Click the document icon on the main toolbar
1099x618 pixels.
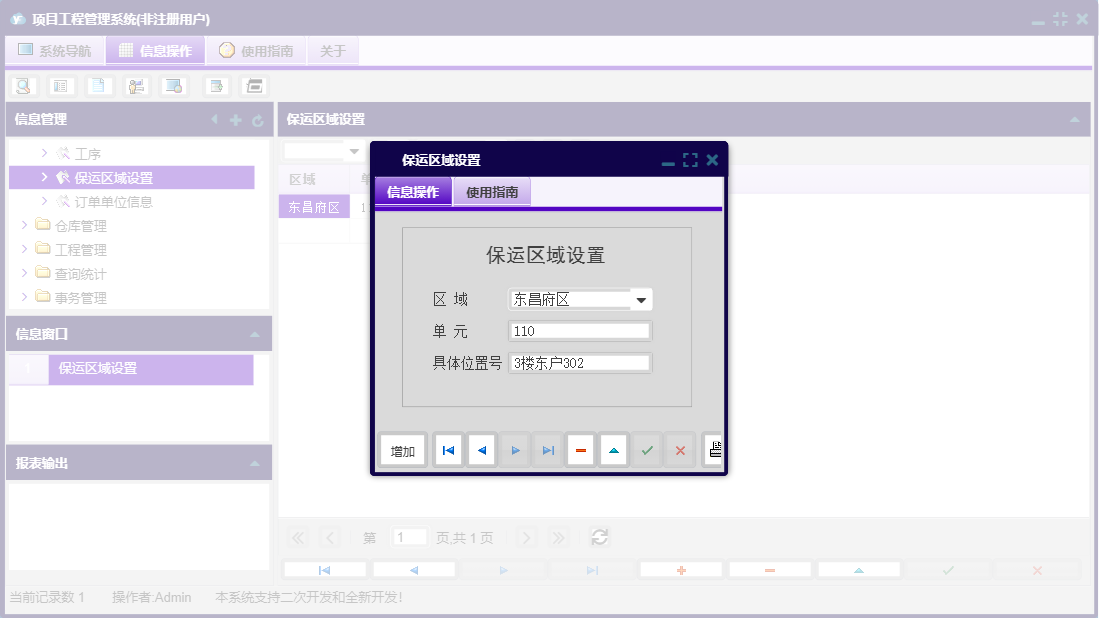(98, 86)
